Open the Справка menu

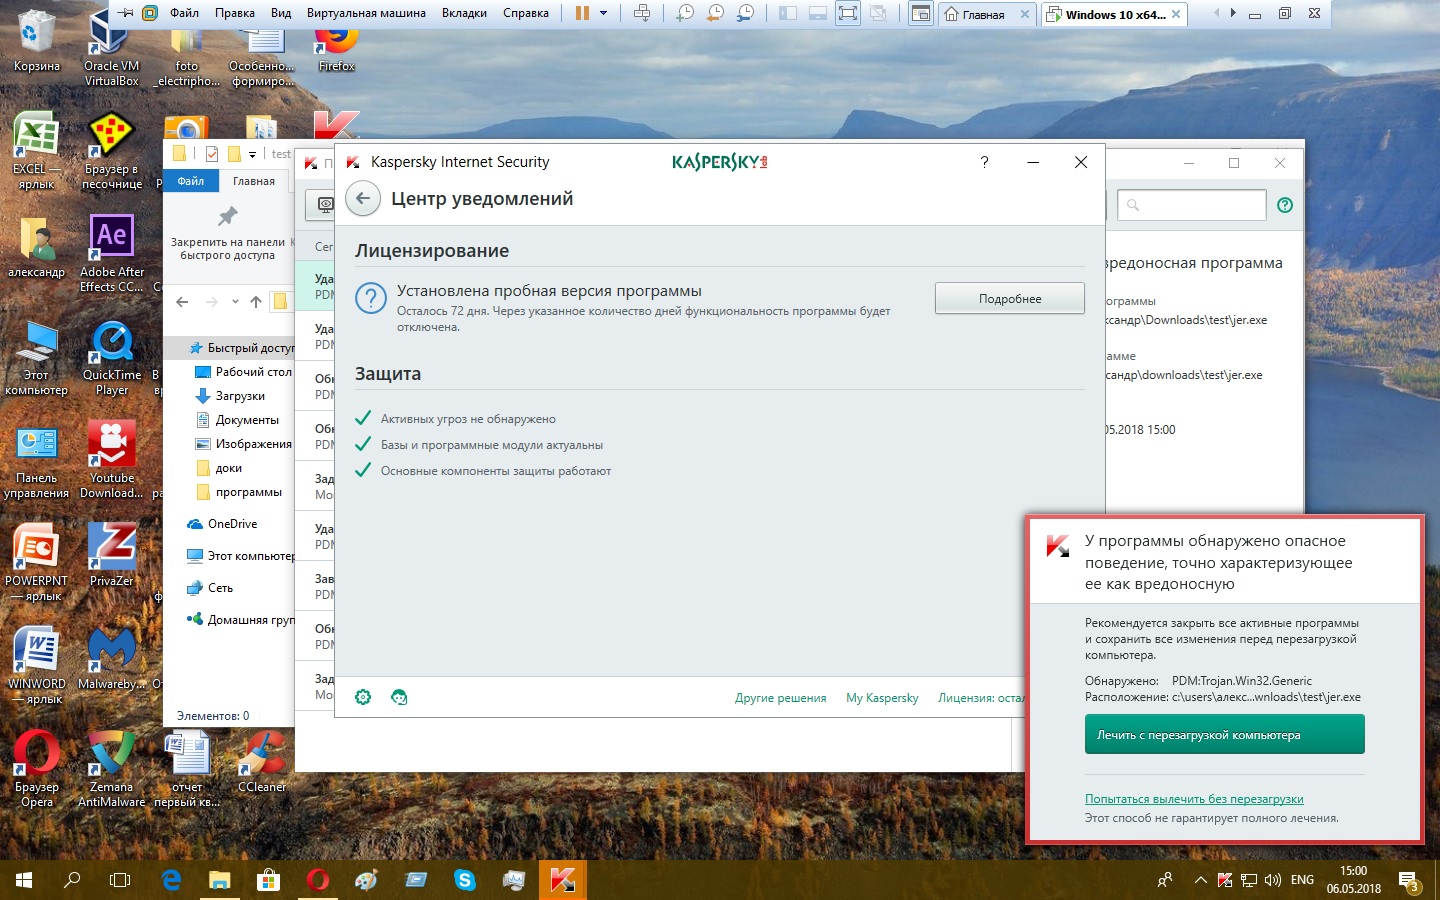(x=526, y=13)
